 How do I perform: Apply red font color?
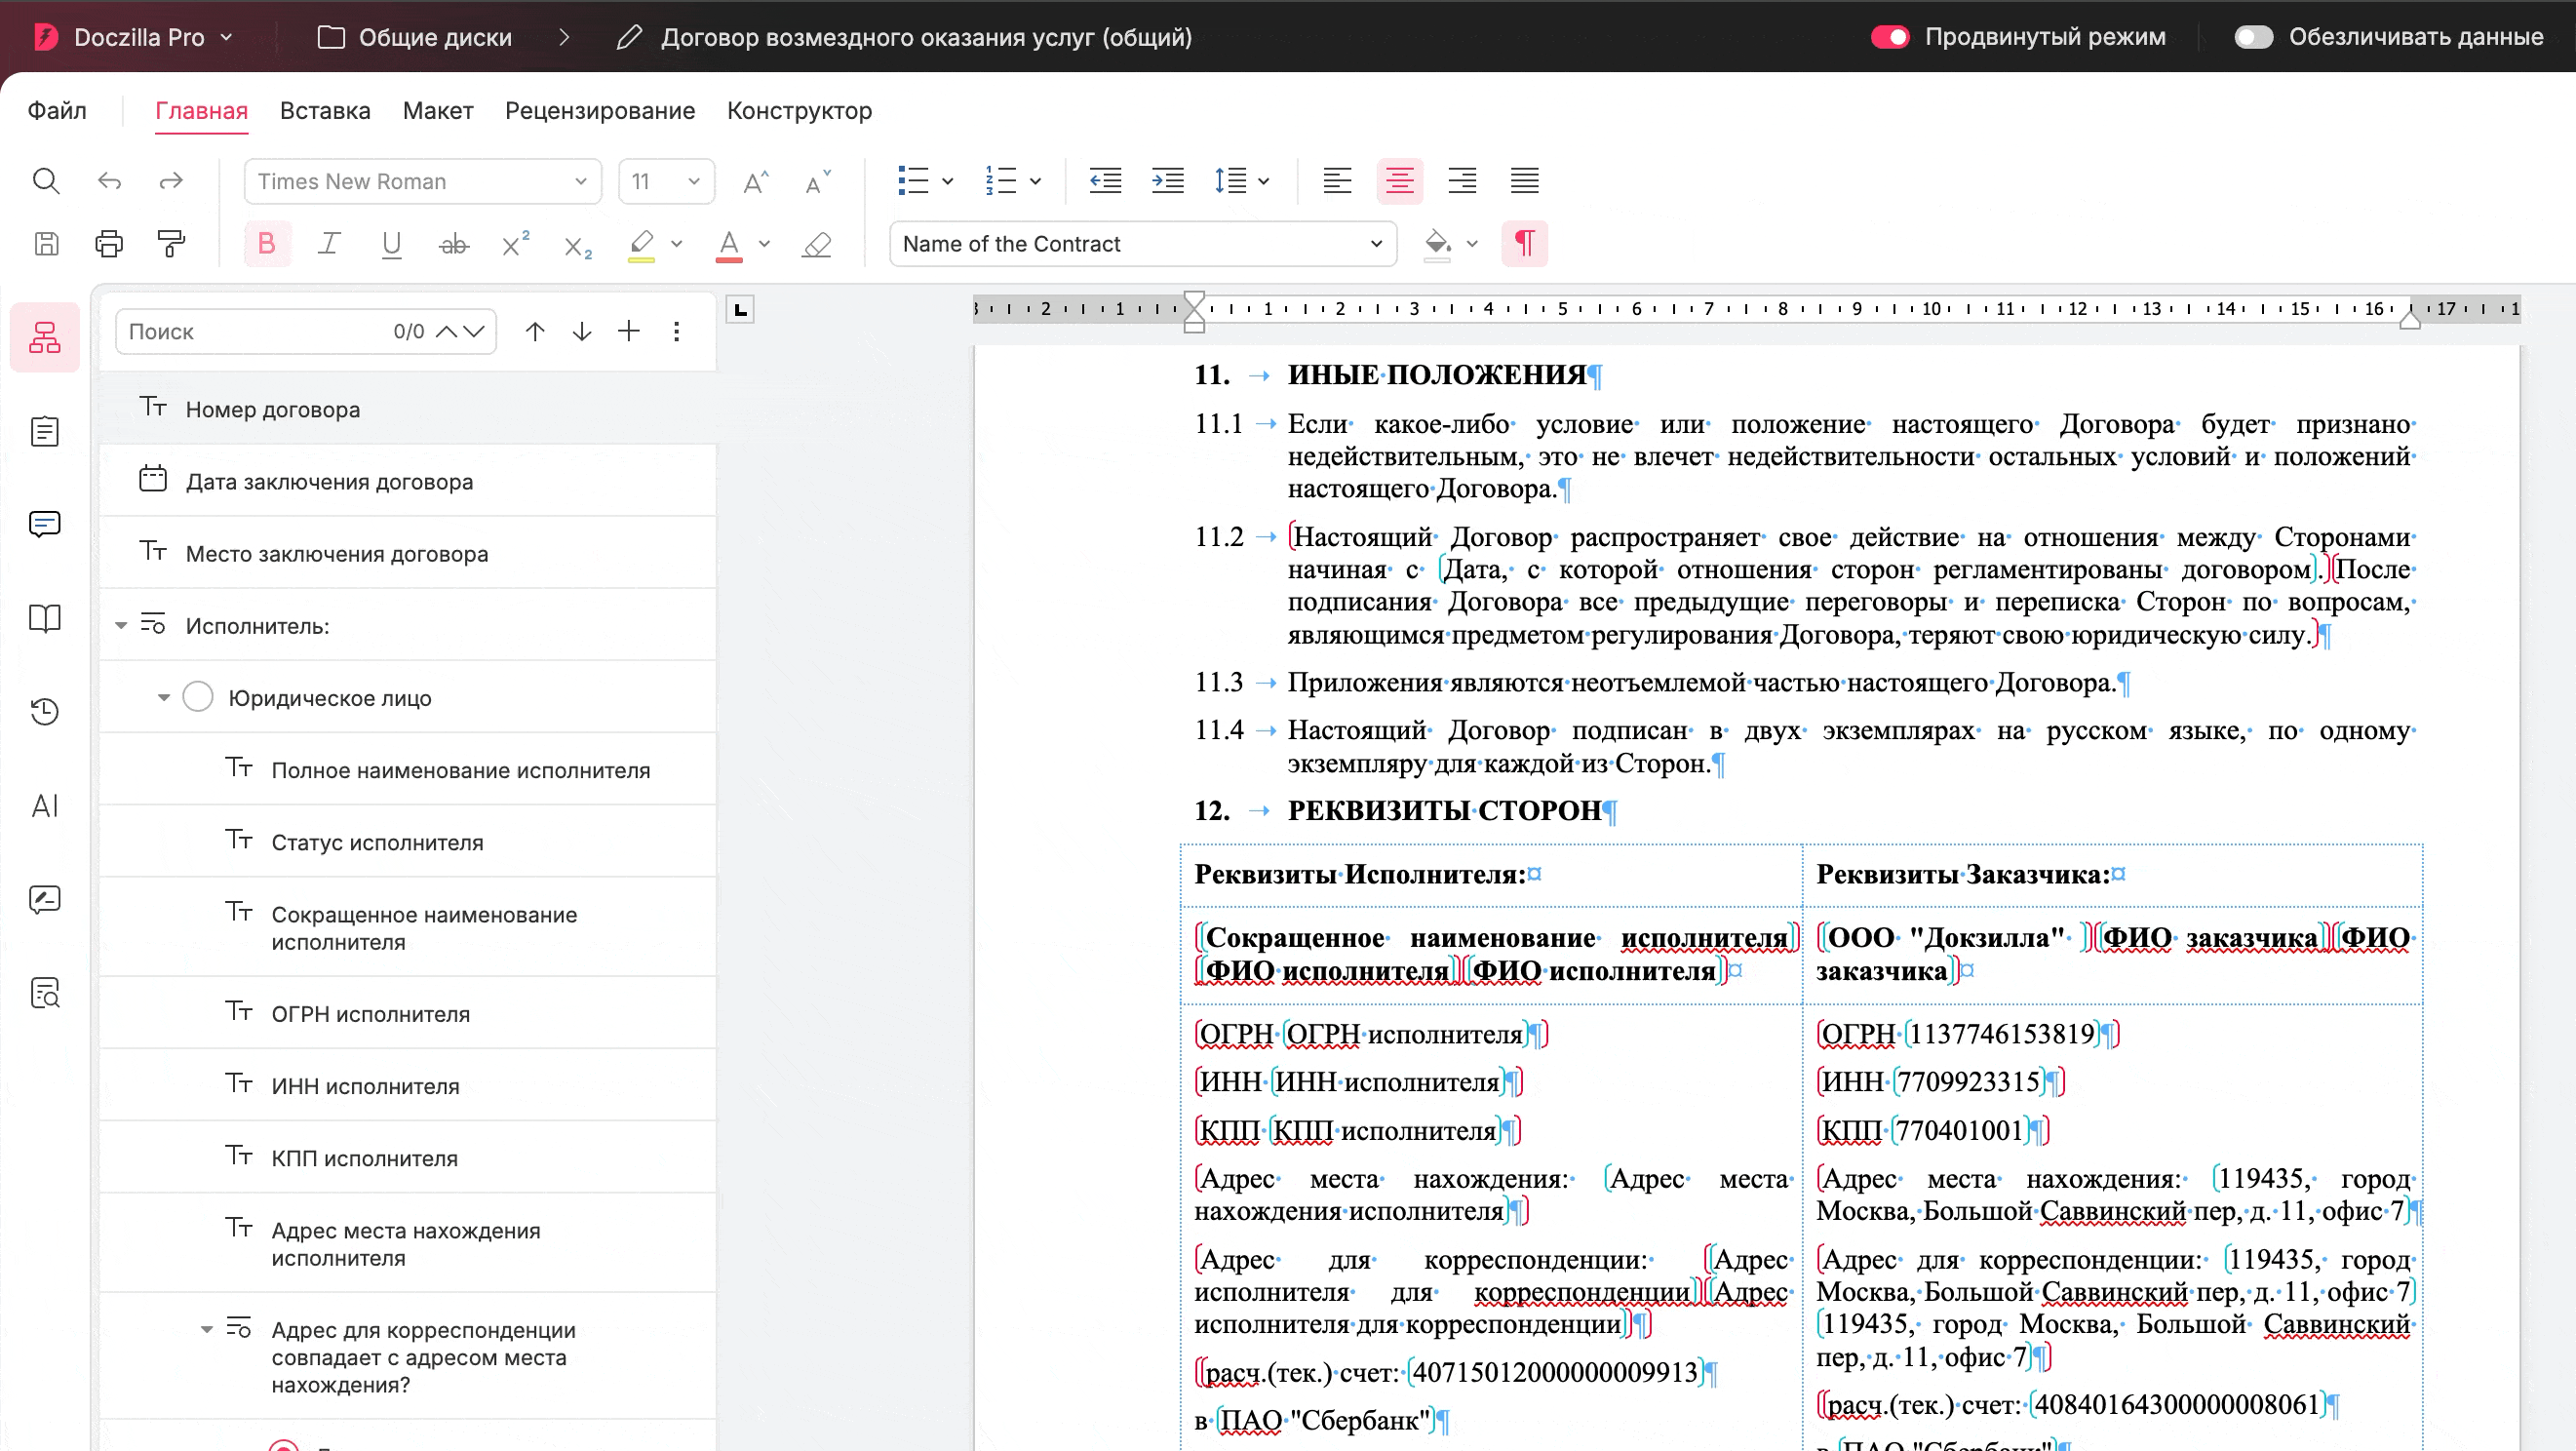(x=729, y=244)
